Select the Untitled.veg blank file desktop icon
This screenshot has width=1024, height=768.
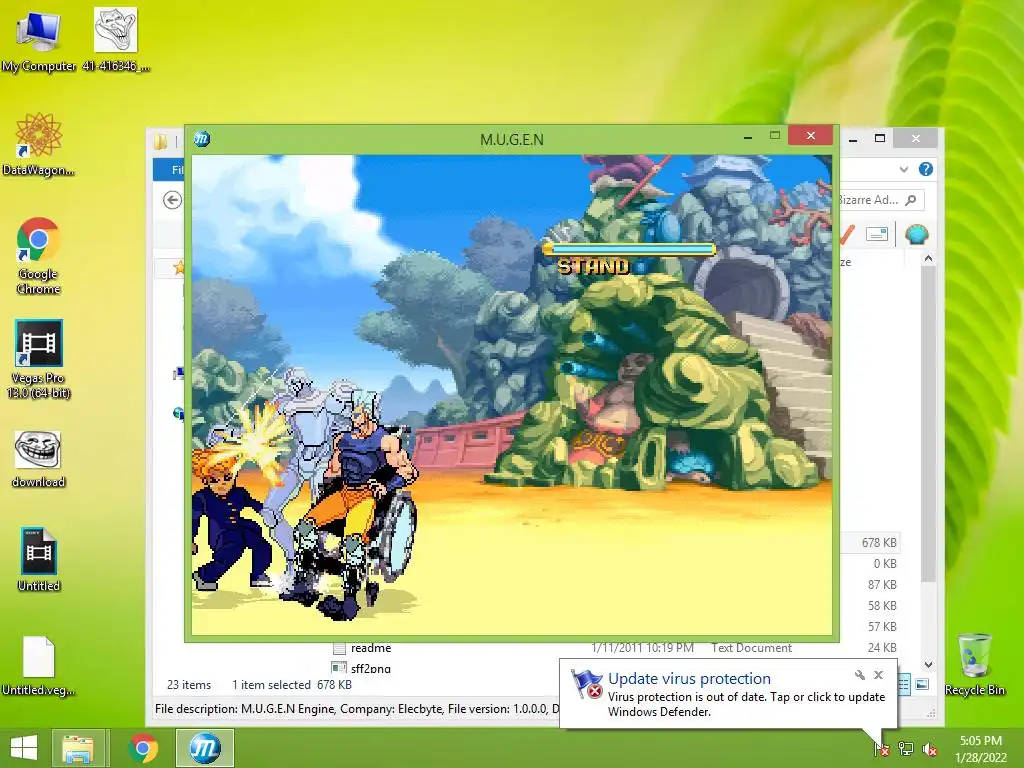click(x=39, y=665)
